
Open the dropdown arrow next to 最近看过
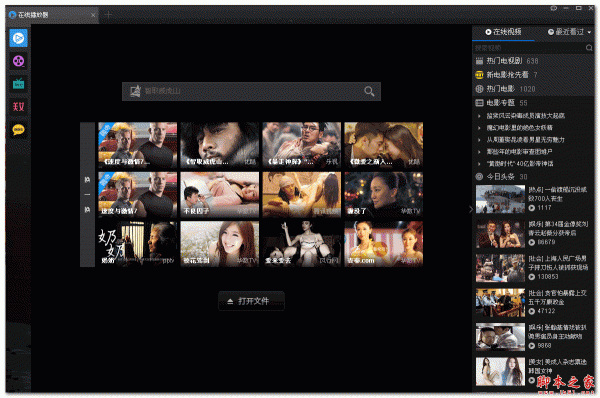589,32
